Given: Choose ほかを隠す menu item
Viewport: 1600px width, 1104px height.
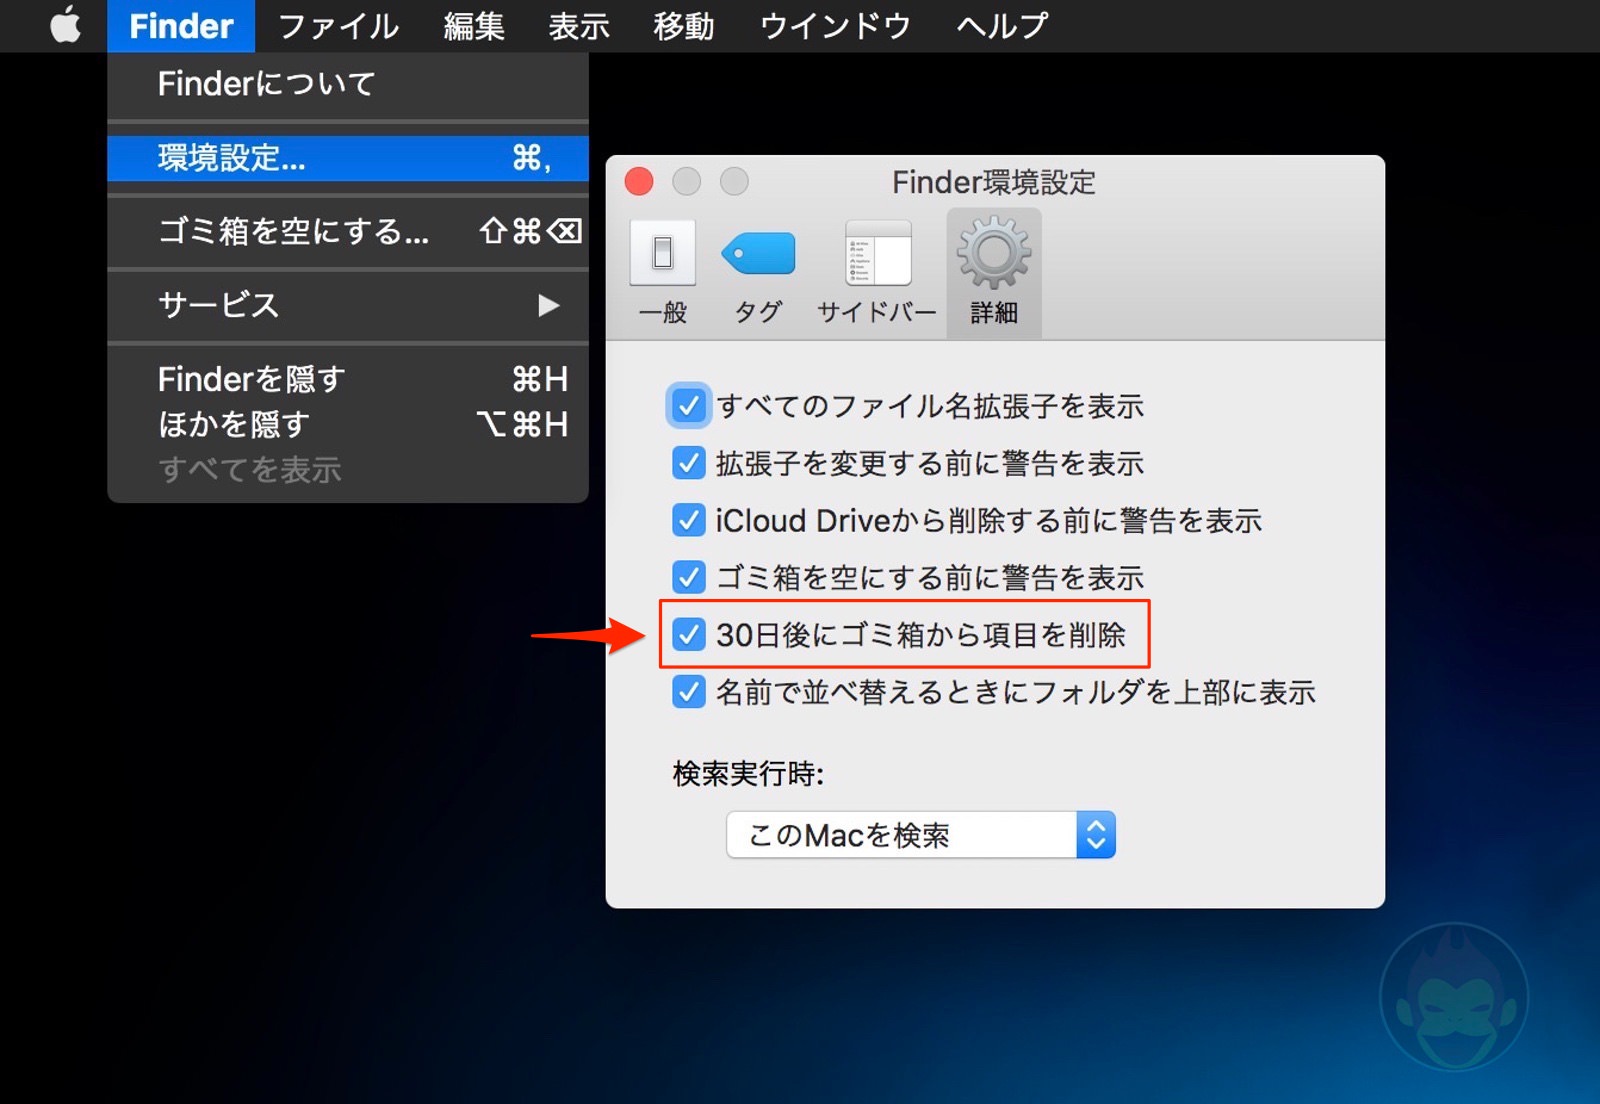Looking at the screenshot, I should pos(348,424).
